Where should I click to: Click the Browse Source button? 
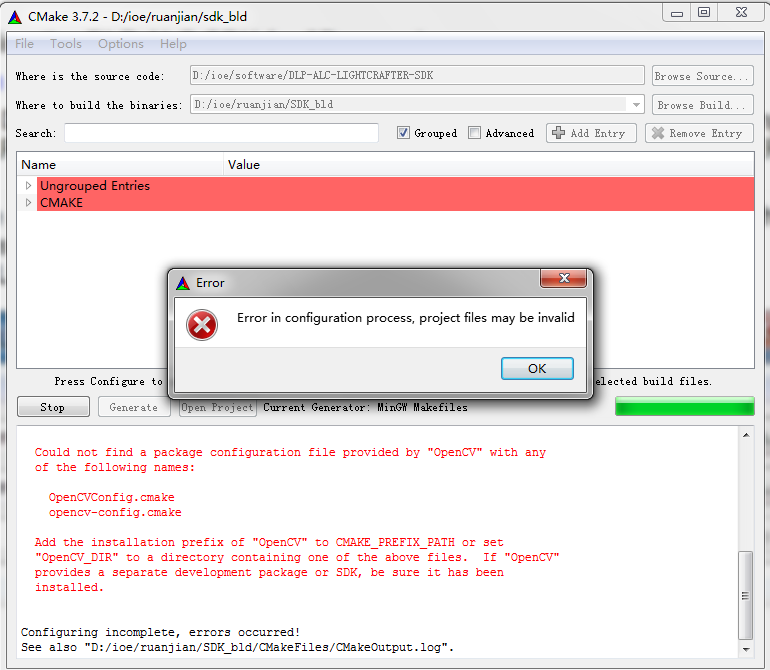click(702, 76)
